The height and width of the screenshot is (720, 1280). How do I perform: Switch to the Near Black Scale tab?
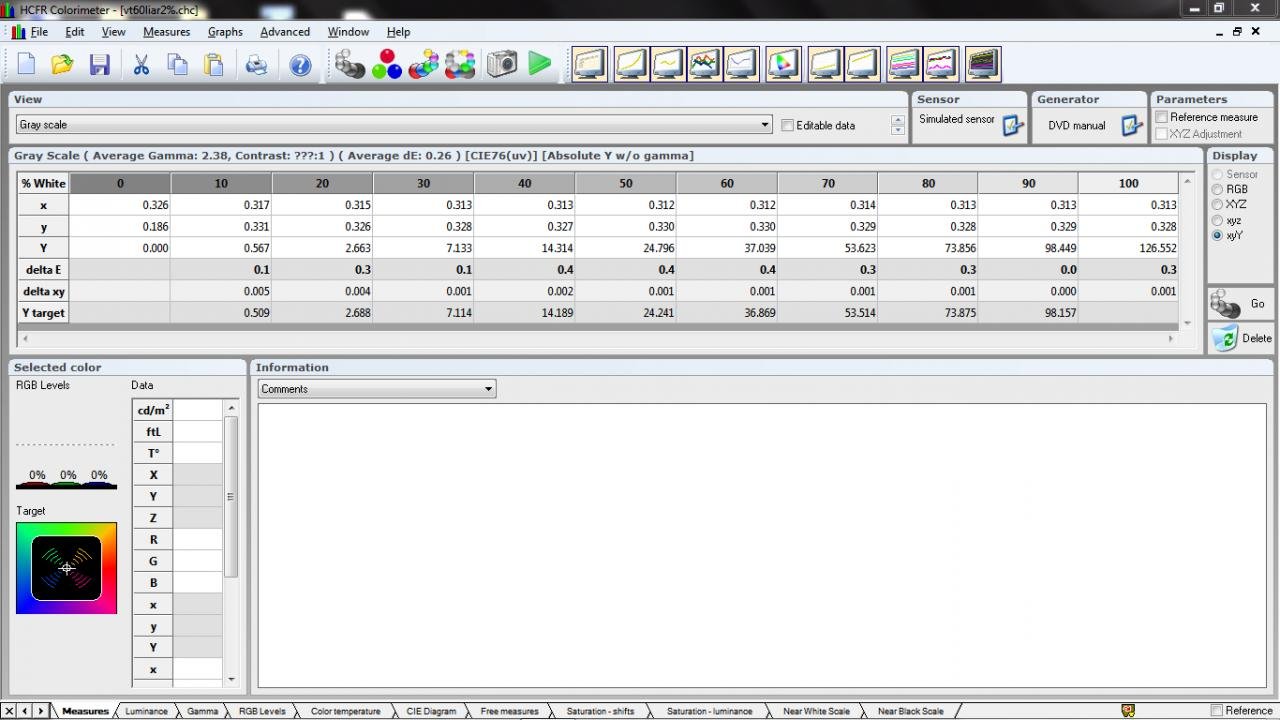pyautogui.click(x=910, y=711)
